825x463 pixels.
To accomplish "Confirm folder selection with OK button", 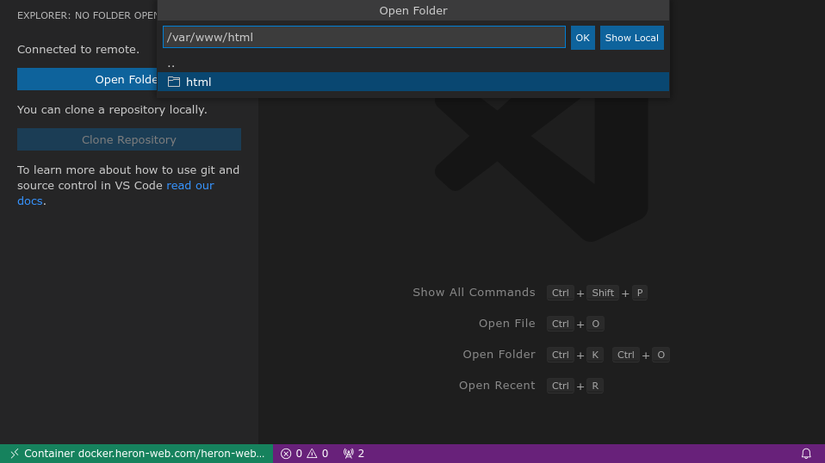I will tap(582, 38).
